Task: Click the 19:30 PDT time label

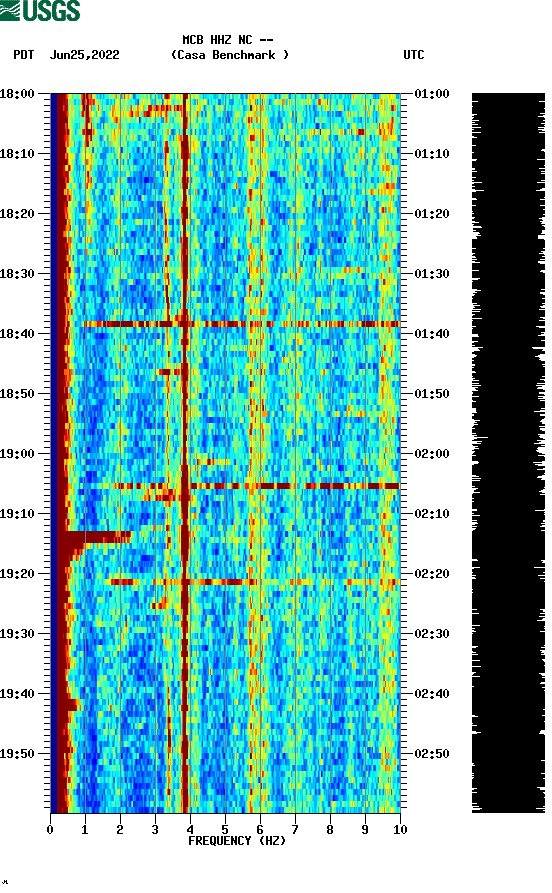Action: tap(17, 634)
